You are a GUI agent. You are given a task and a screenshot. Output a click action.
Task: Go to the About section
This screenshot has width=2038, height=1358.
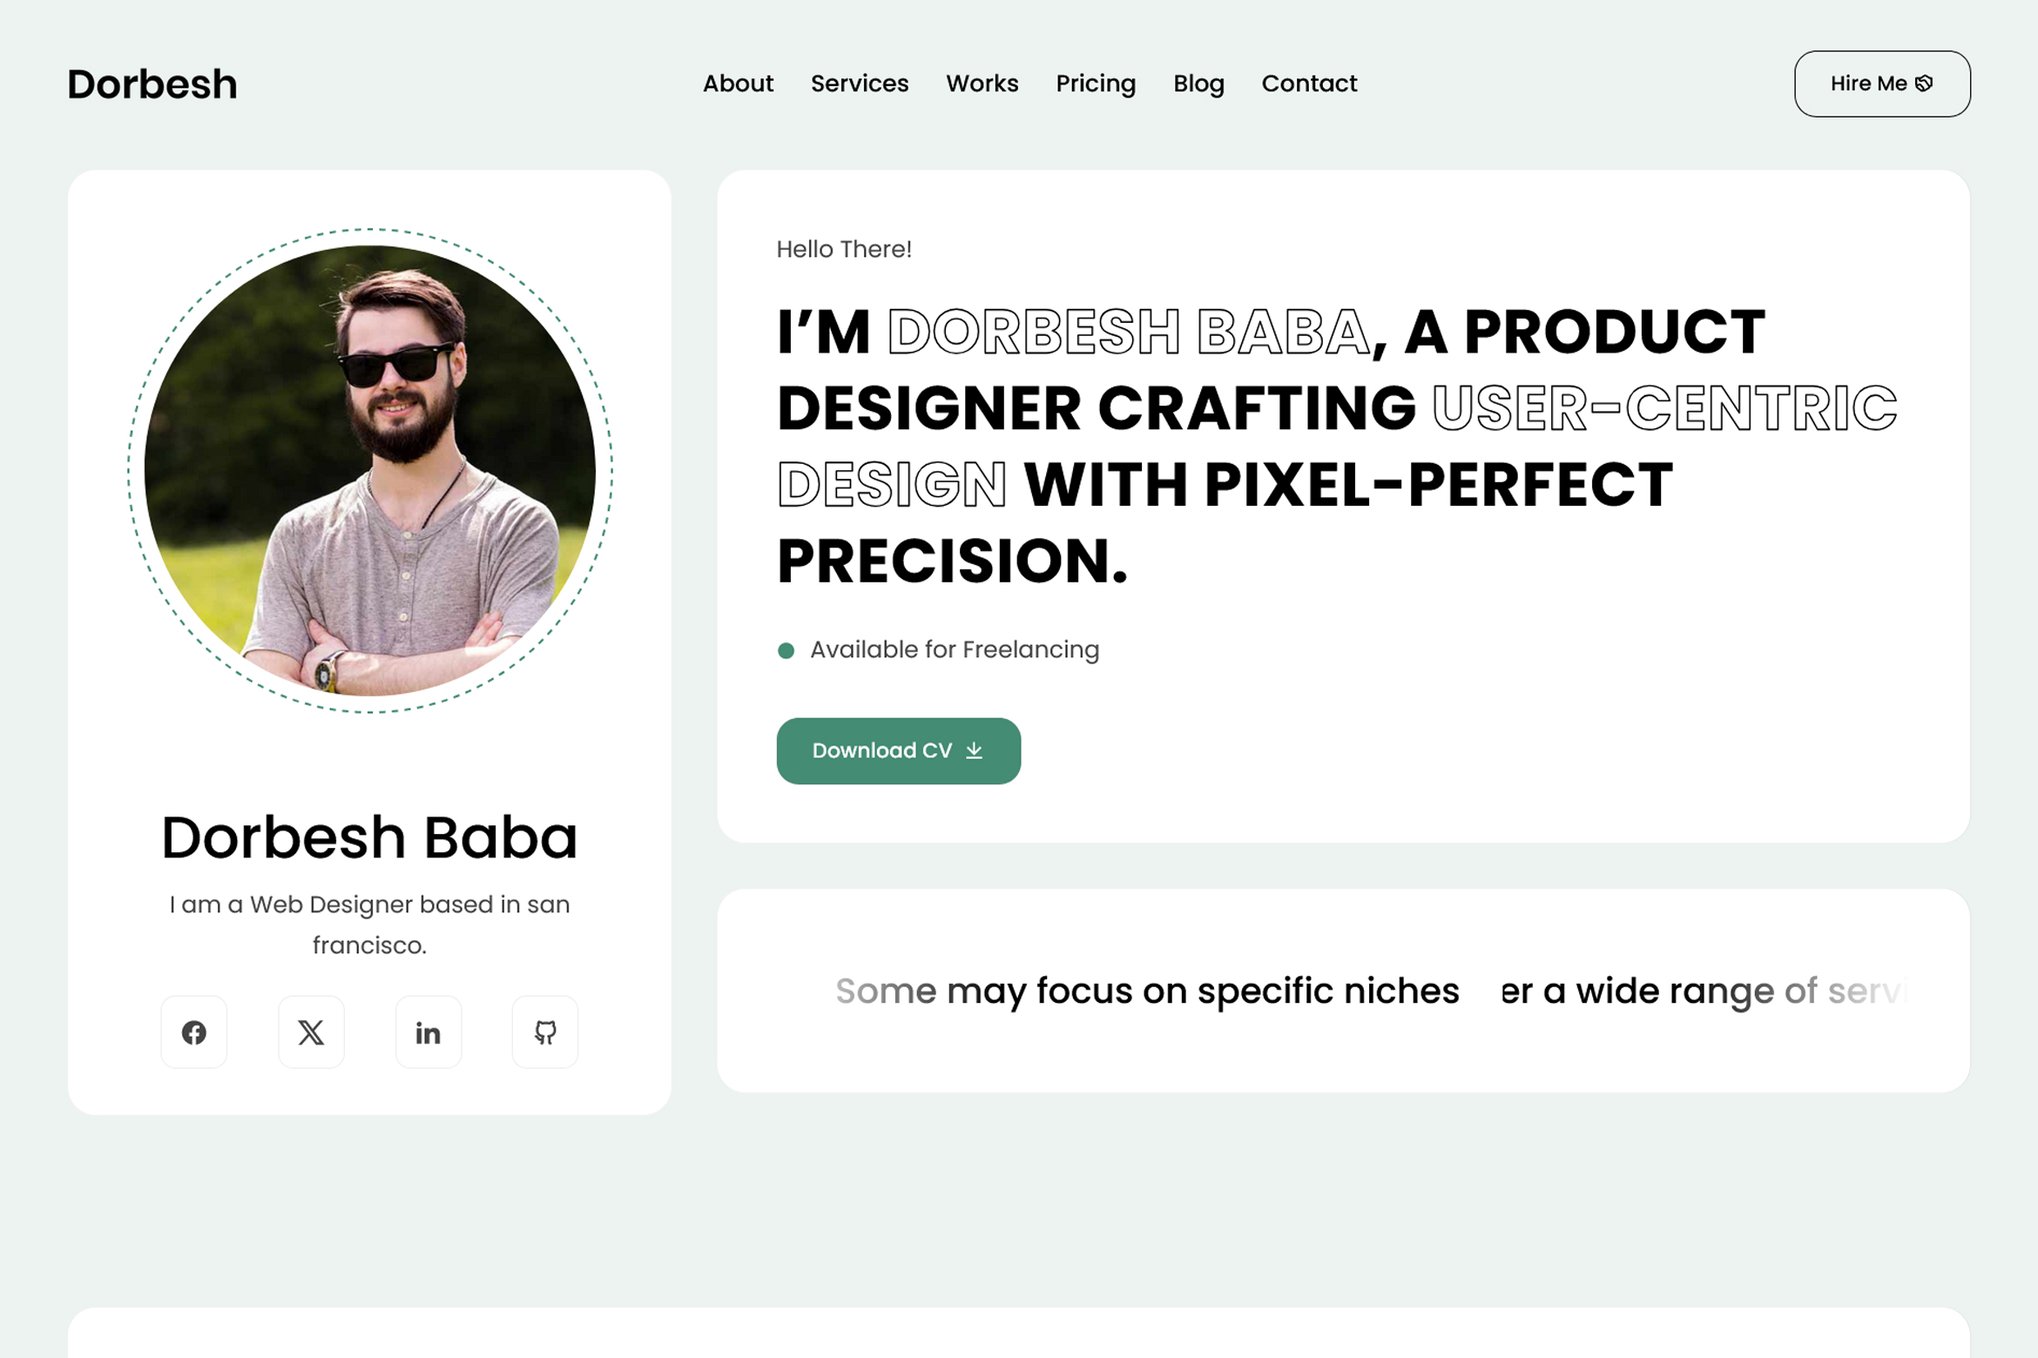pos(738,84)
